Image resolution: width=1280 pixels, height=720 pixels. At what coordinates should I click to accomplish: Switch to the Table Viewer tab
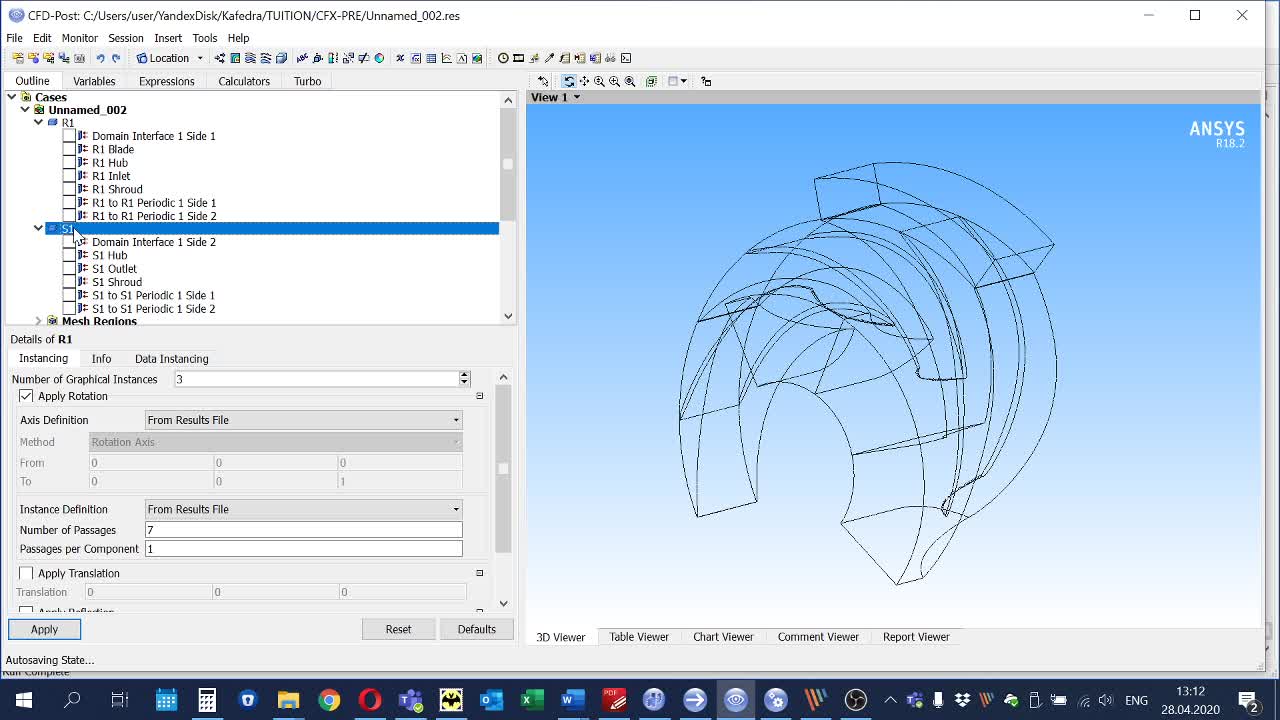pos(639,637)
